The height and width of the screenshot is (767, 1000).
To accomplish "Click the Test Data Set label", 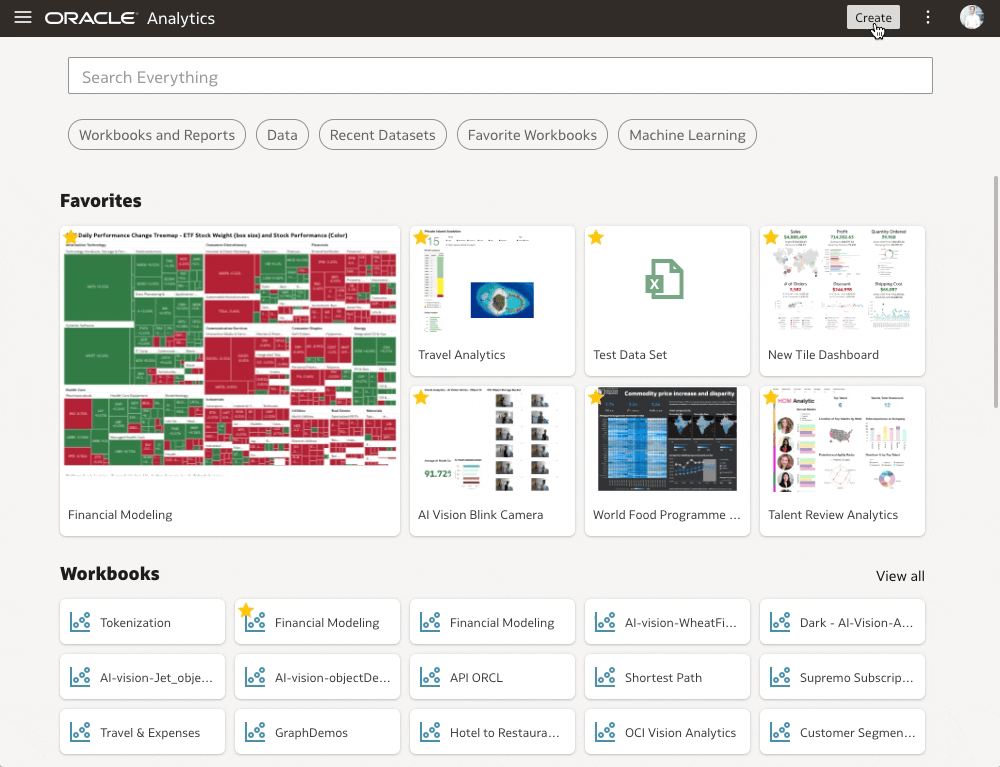I will tap(630, 354).
